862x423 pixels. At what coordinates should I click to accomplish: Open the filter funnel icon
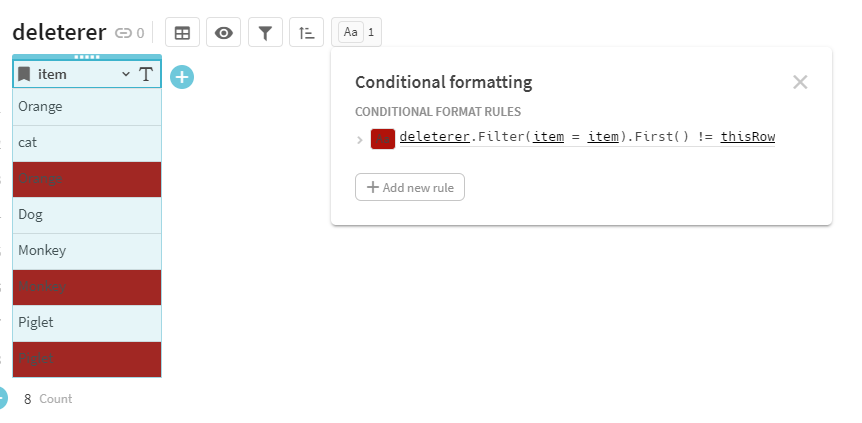point(265,33)
